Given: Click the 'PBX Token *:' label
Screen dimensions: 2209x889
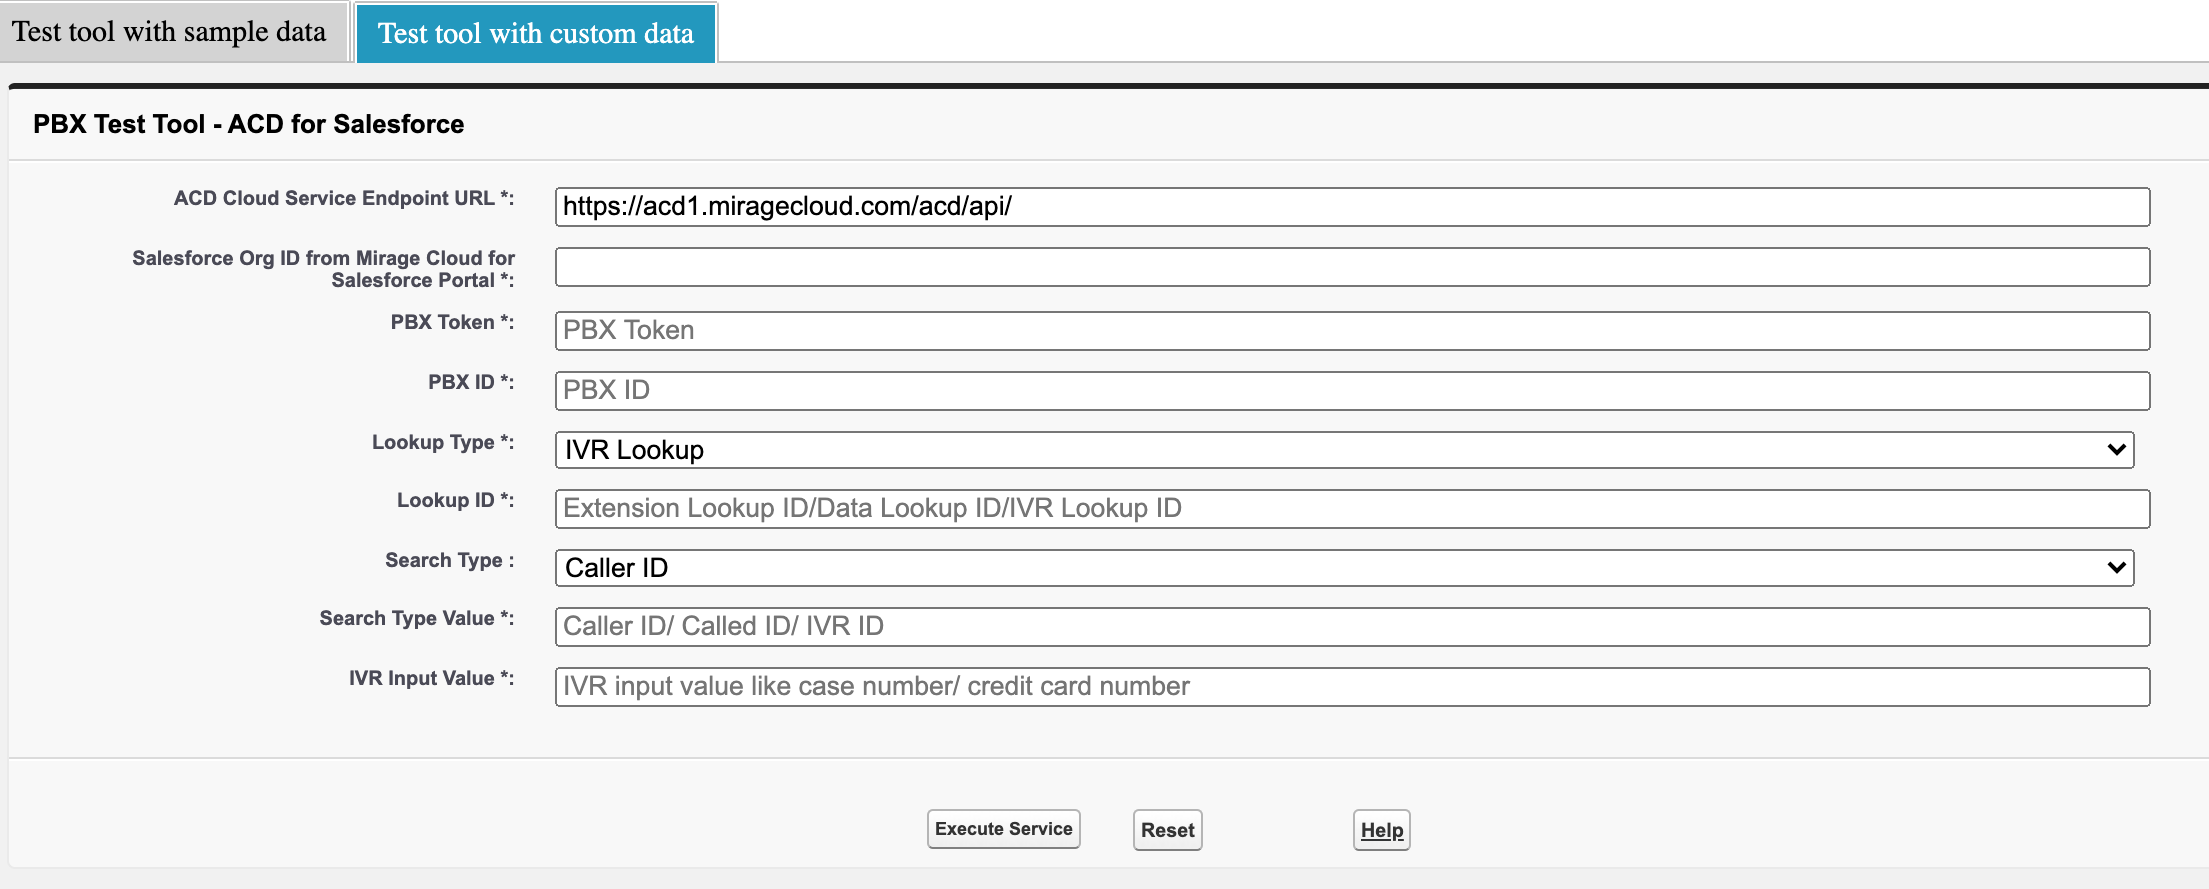Looking at the screenshot, I should coord(452,322).
